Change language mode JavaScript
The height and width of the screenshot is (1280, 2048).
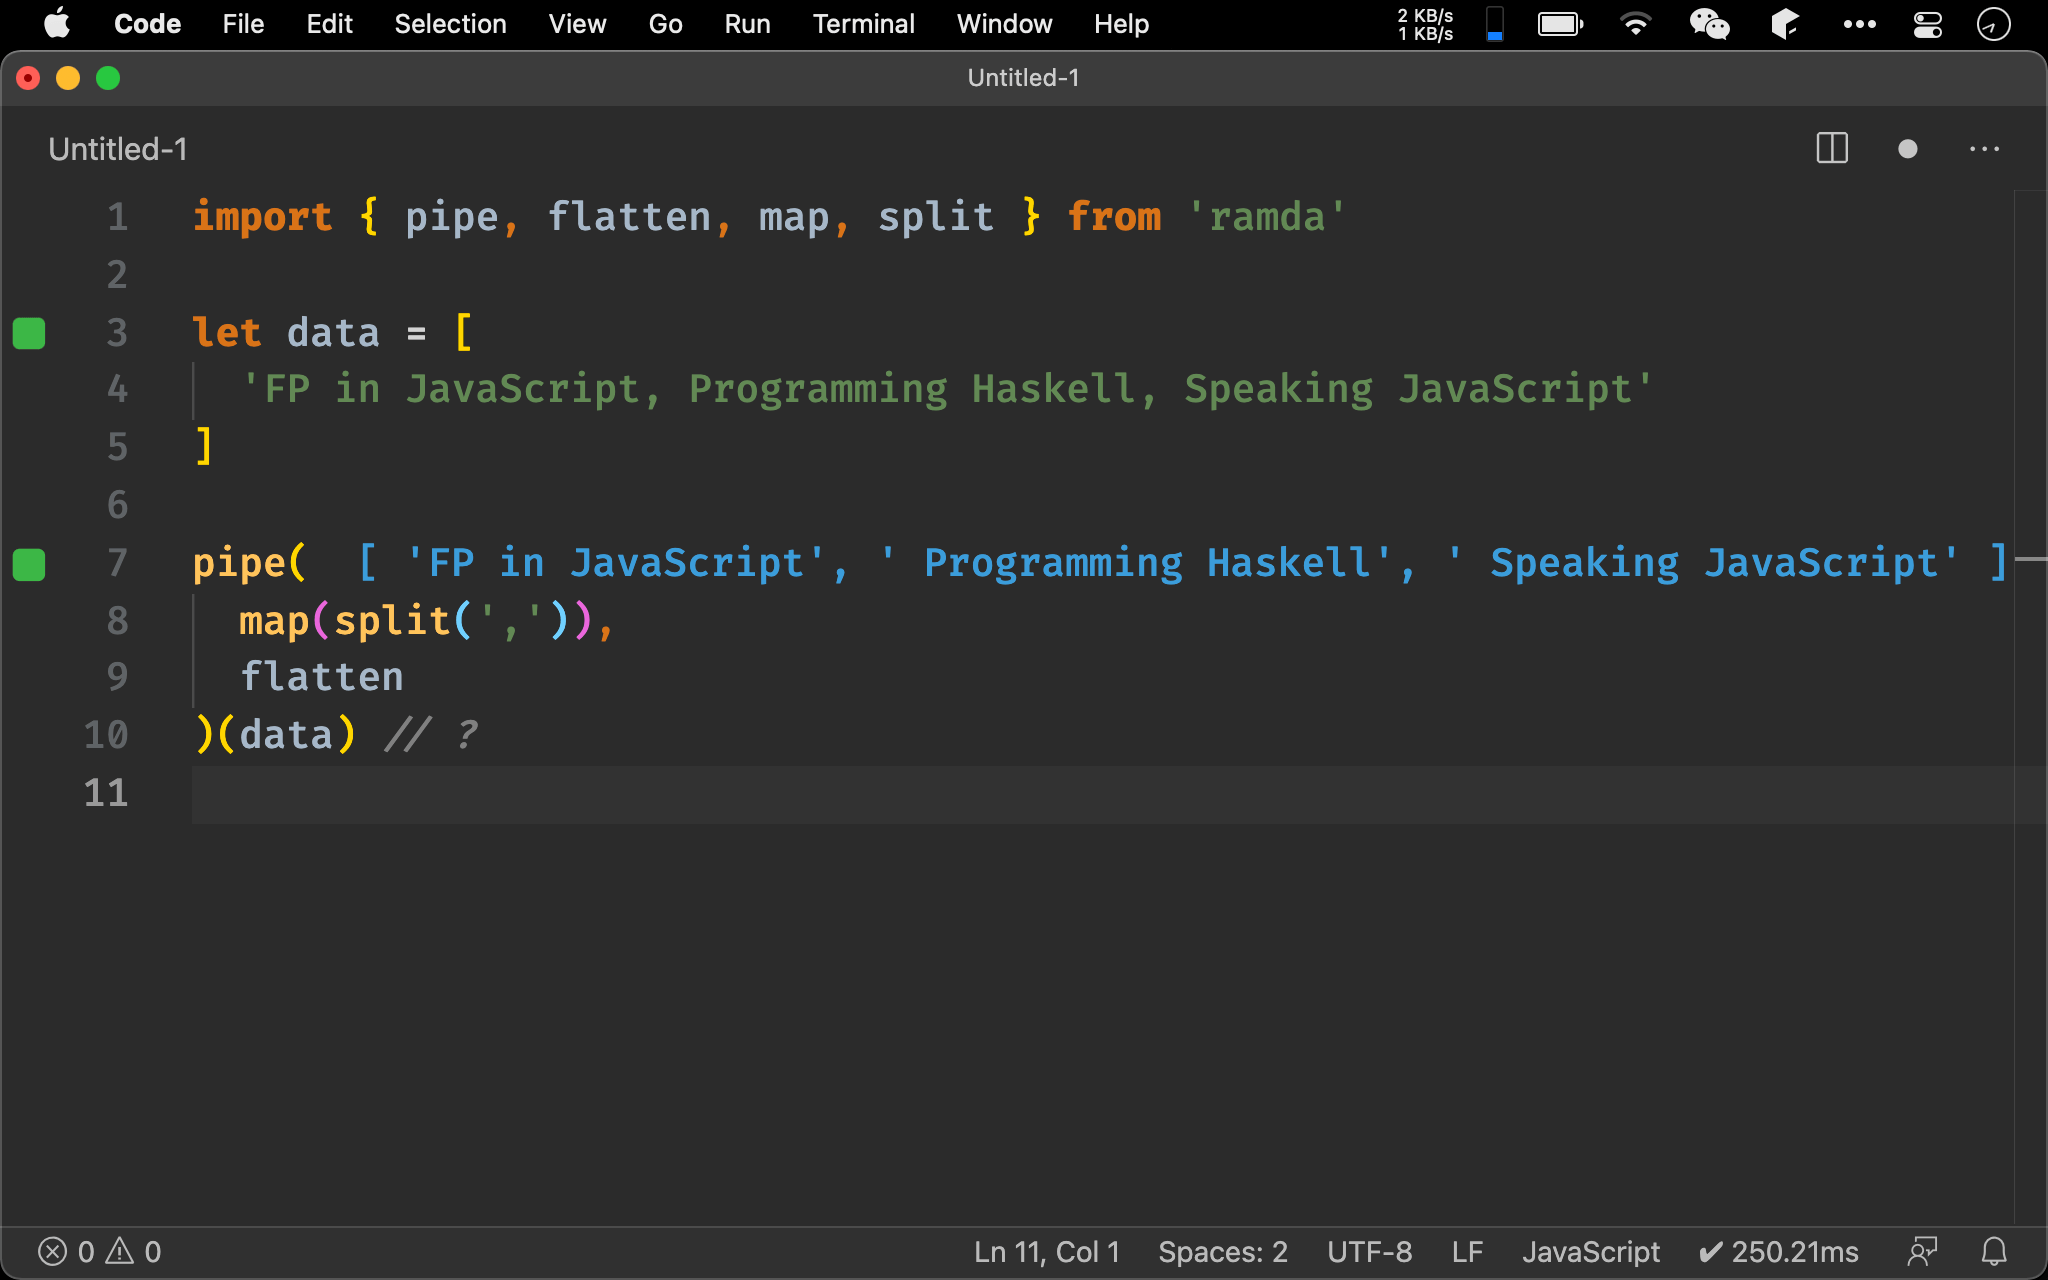pyautogui.click(x=1591, y=1252)
